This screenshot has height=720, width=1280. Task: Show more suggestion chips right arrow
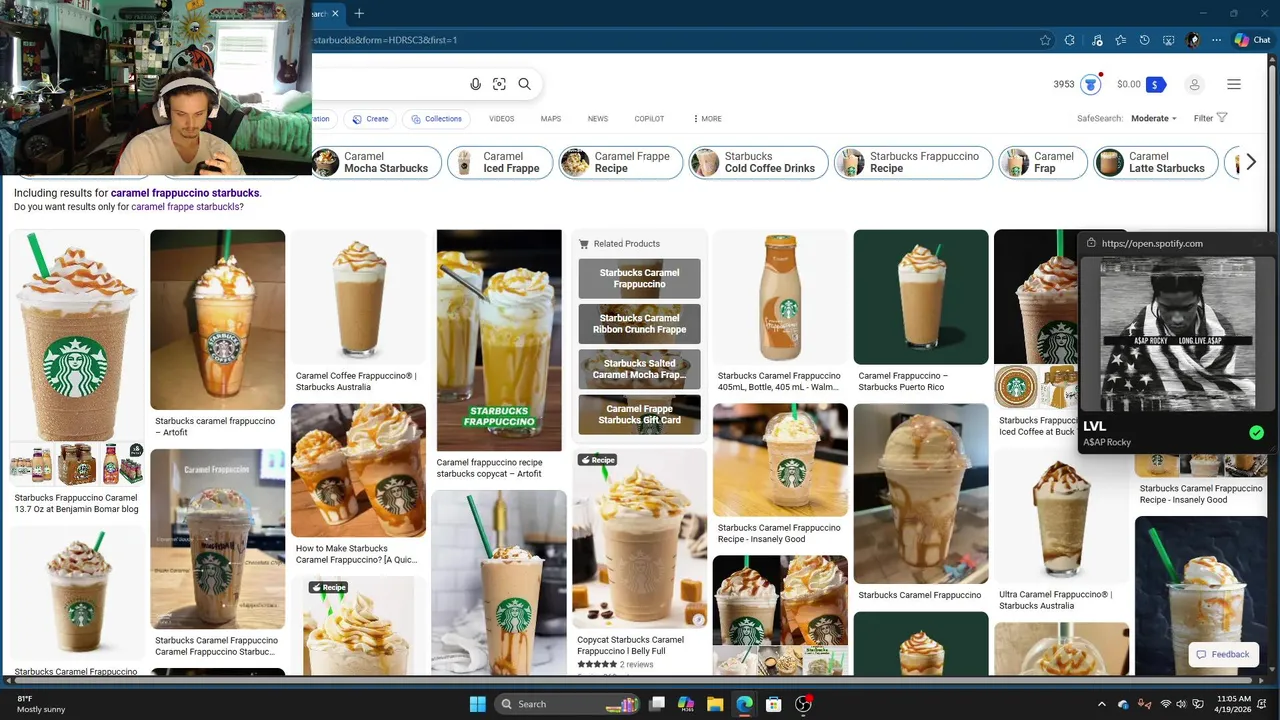pos(1250,162)
